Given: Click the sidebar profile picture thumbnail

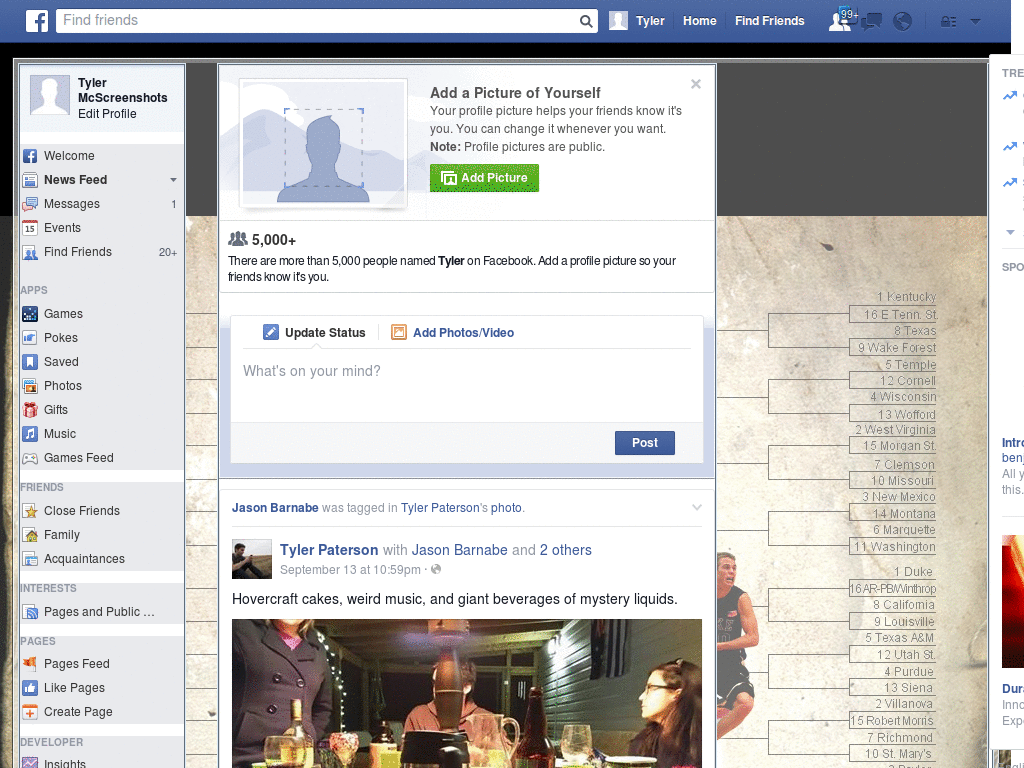Looking at the screenshot, I should tap(50, 95).
